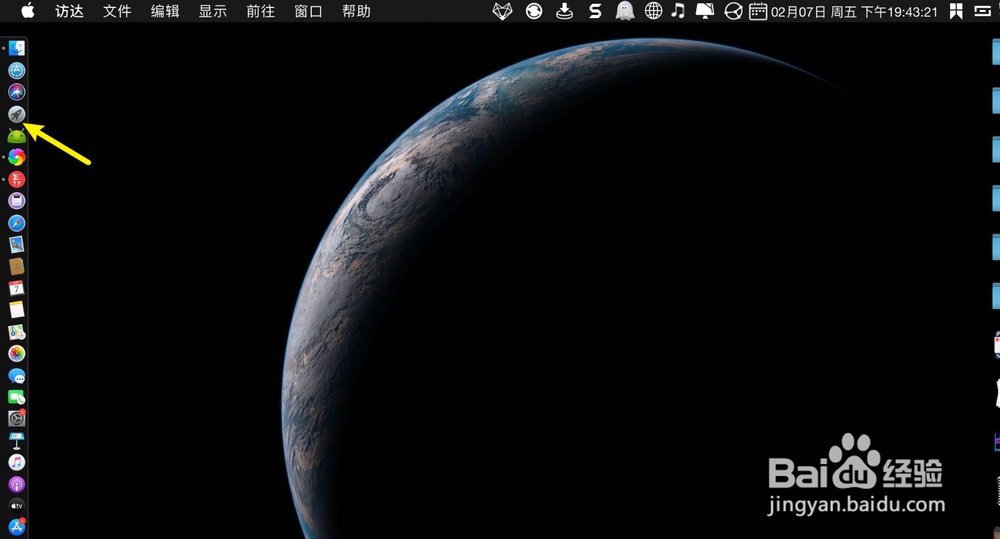Viewport: 1000px width, 539px height.
Task: Click the circular sync arrows status icon
Action: (534, 11)
